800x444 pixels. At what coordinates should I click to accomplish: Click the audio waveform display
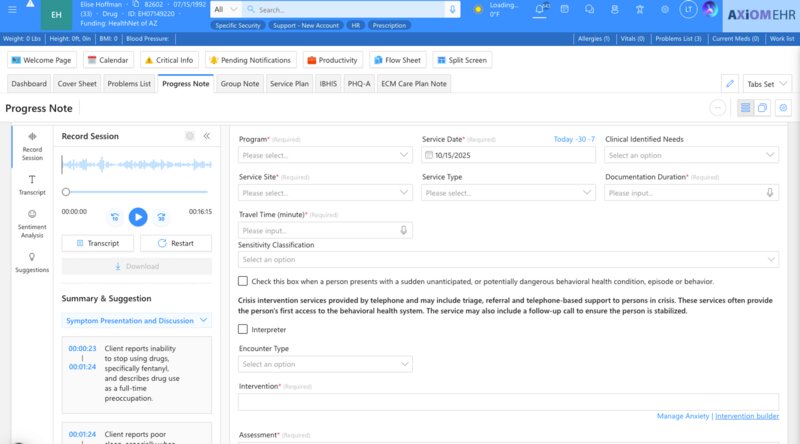(x=137, y=164)
